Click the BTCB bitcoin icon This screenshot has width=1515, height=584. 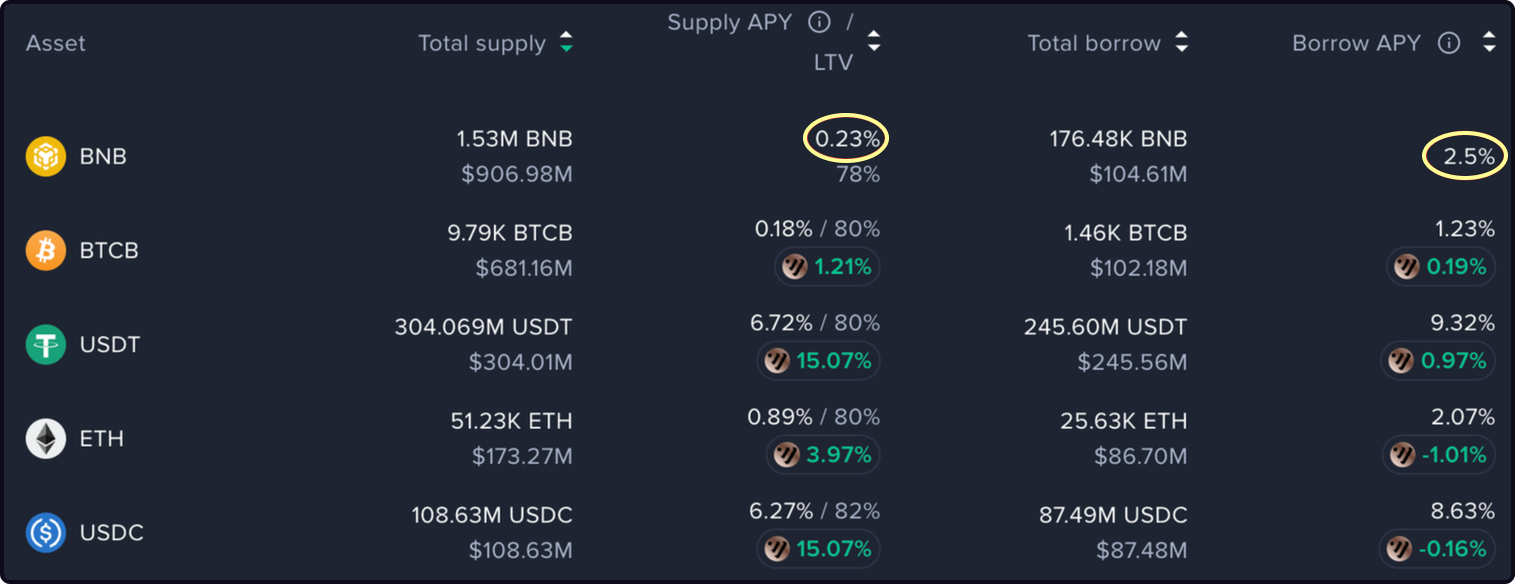(x=46, y=251)
